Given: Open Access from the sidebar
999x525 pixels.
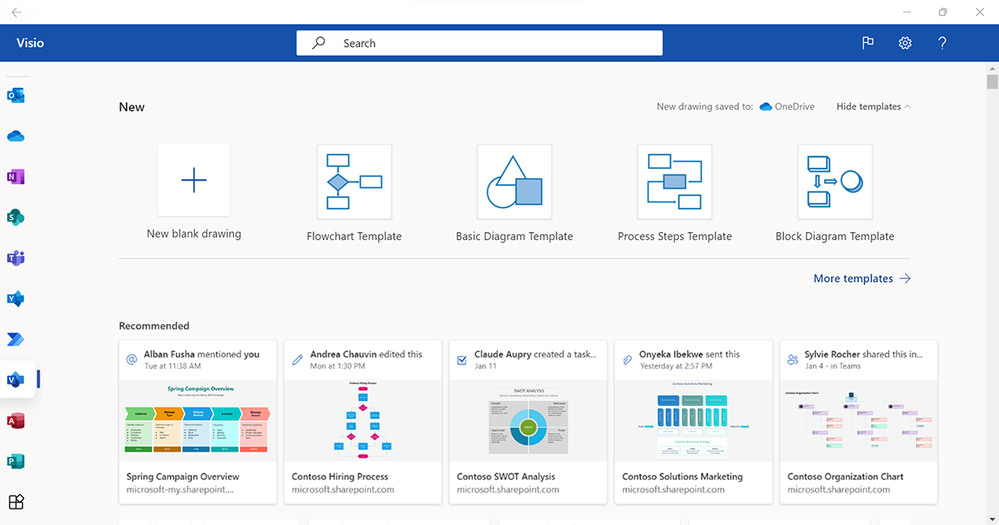Looking at the screenshot, I should coord(16,421).
